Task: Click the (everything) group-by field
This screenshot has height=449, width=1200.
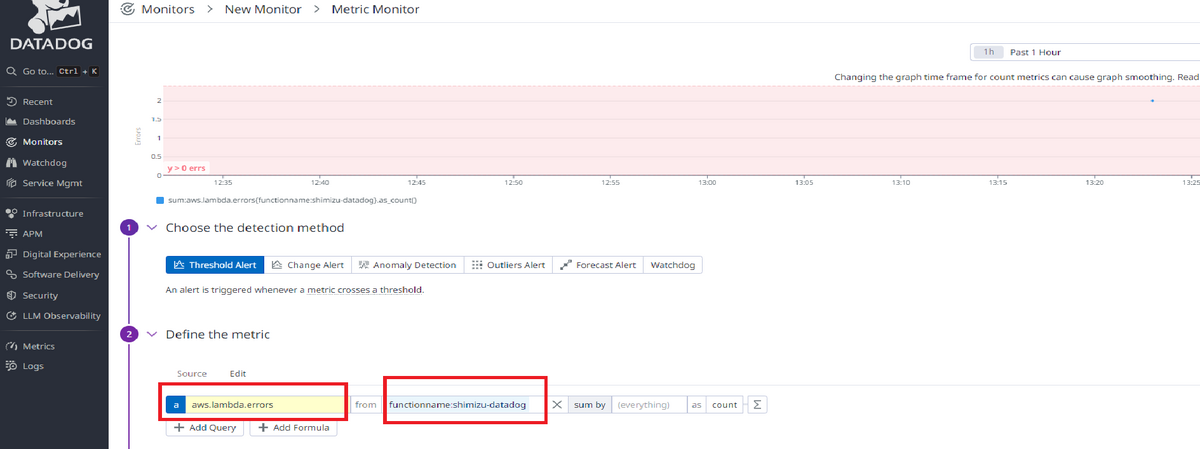Action: click(x=649, y=405)
